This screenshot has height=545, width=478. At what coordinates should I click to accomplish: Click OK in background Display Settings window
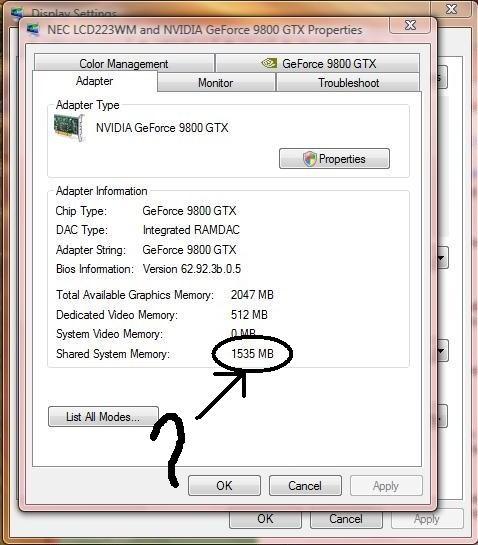[265, 519]
